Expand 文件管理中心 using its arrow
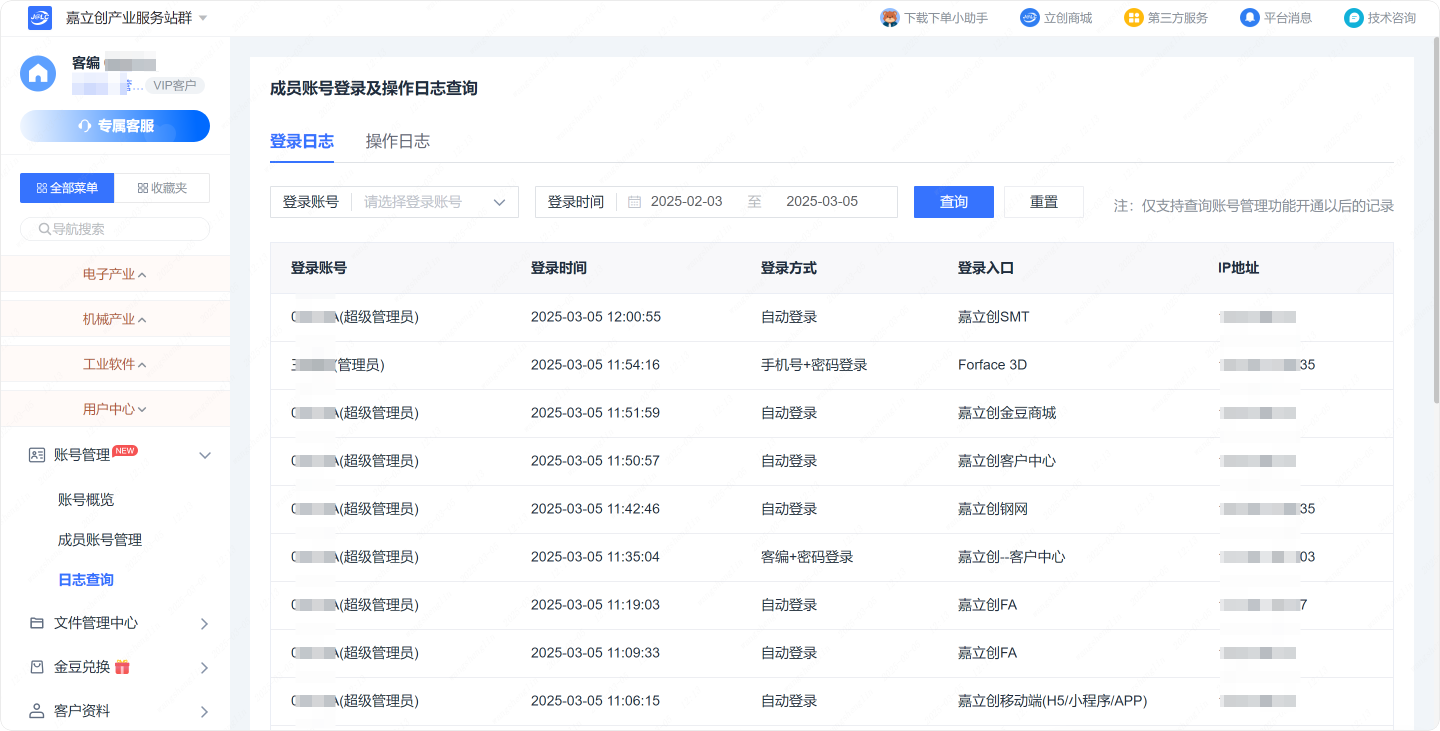The image size is (1440, 731). coord(205,624)
